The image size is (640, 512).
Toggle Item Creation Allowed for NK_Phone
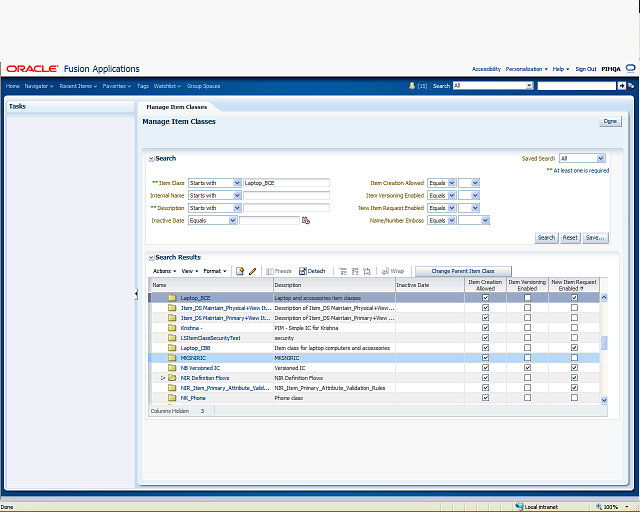[x=485, y=398]
